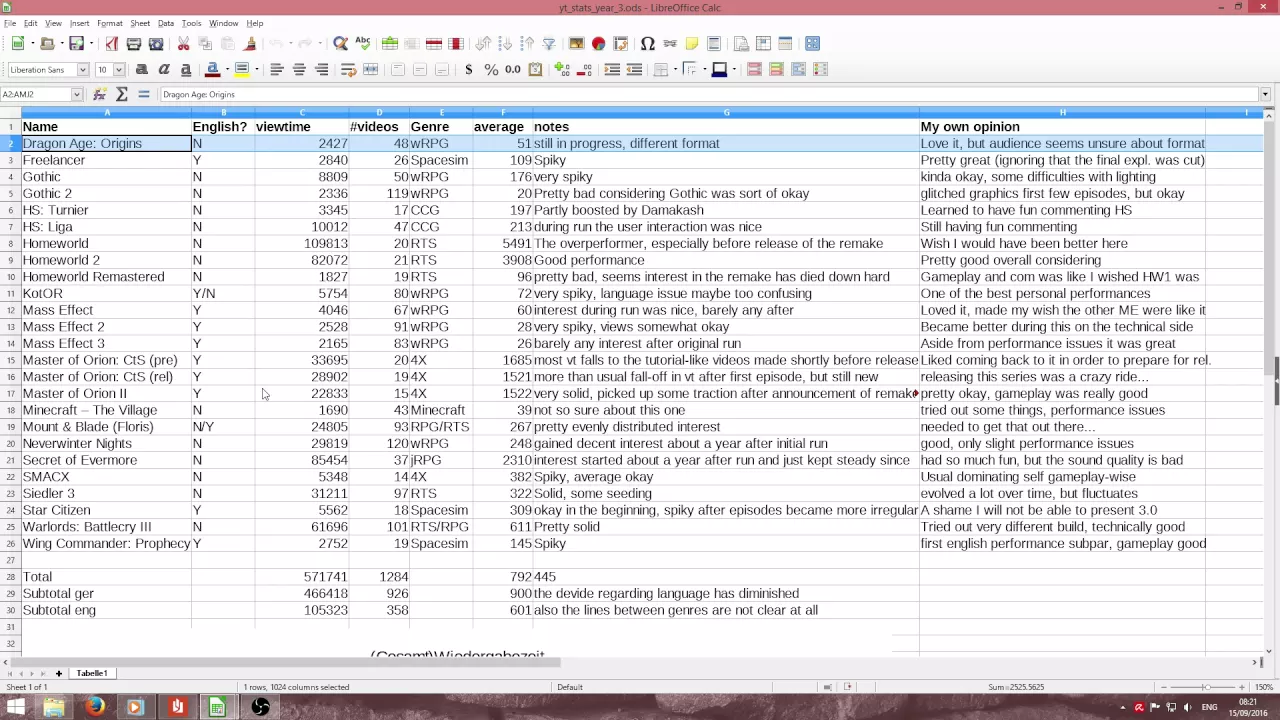Toggle Align Right
Image resolution: width=1280 pixels, height=720 pixels.
coord(322,70)
